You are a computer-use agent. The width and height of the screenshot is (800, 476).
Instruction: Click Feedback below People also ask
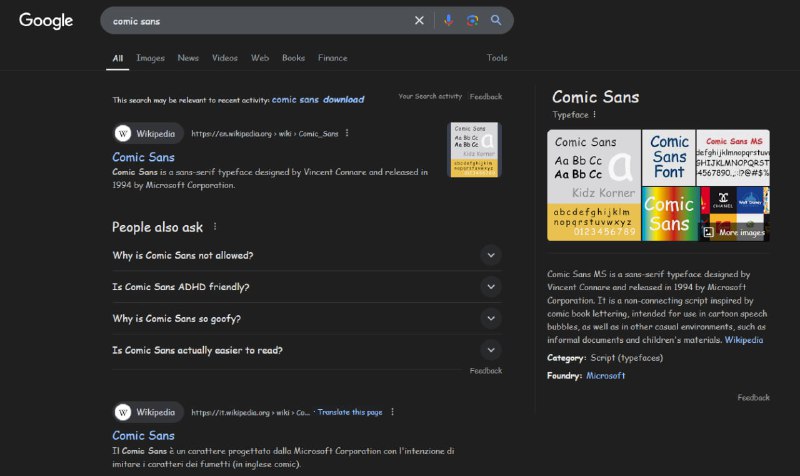click(486, 370)
